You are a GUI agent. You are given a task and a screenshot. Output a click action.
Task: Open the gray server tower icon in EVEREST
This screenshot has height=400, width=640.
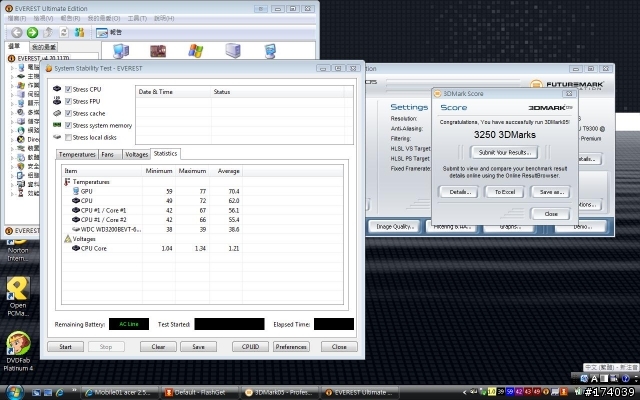pos(233,51)
